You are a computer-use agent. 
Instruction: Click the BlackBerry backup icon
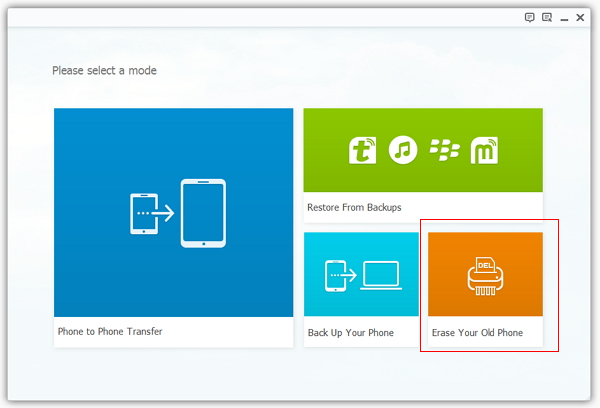point(444,150)
